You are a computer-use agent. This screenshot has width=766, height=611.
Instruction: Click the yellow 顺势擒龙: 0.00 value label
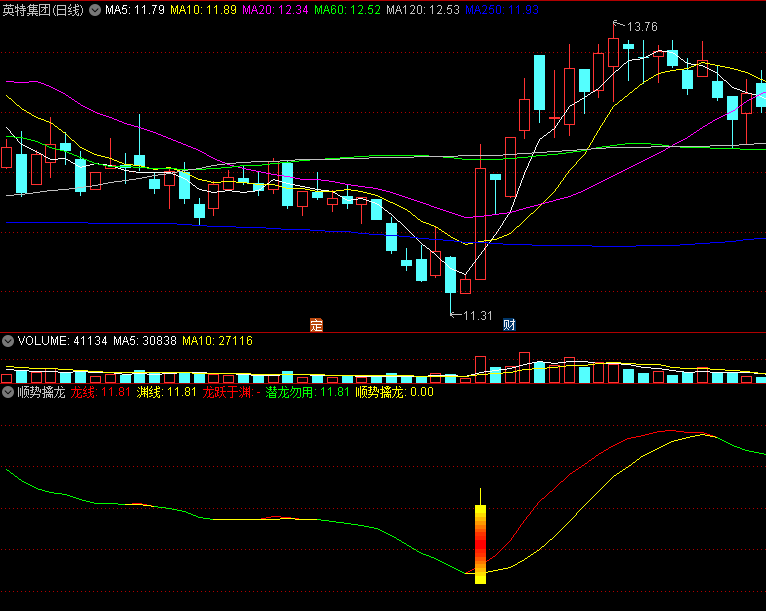(x=394, y=392)
